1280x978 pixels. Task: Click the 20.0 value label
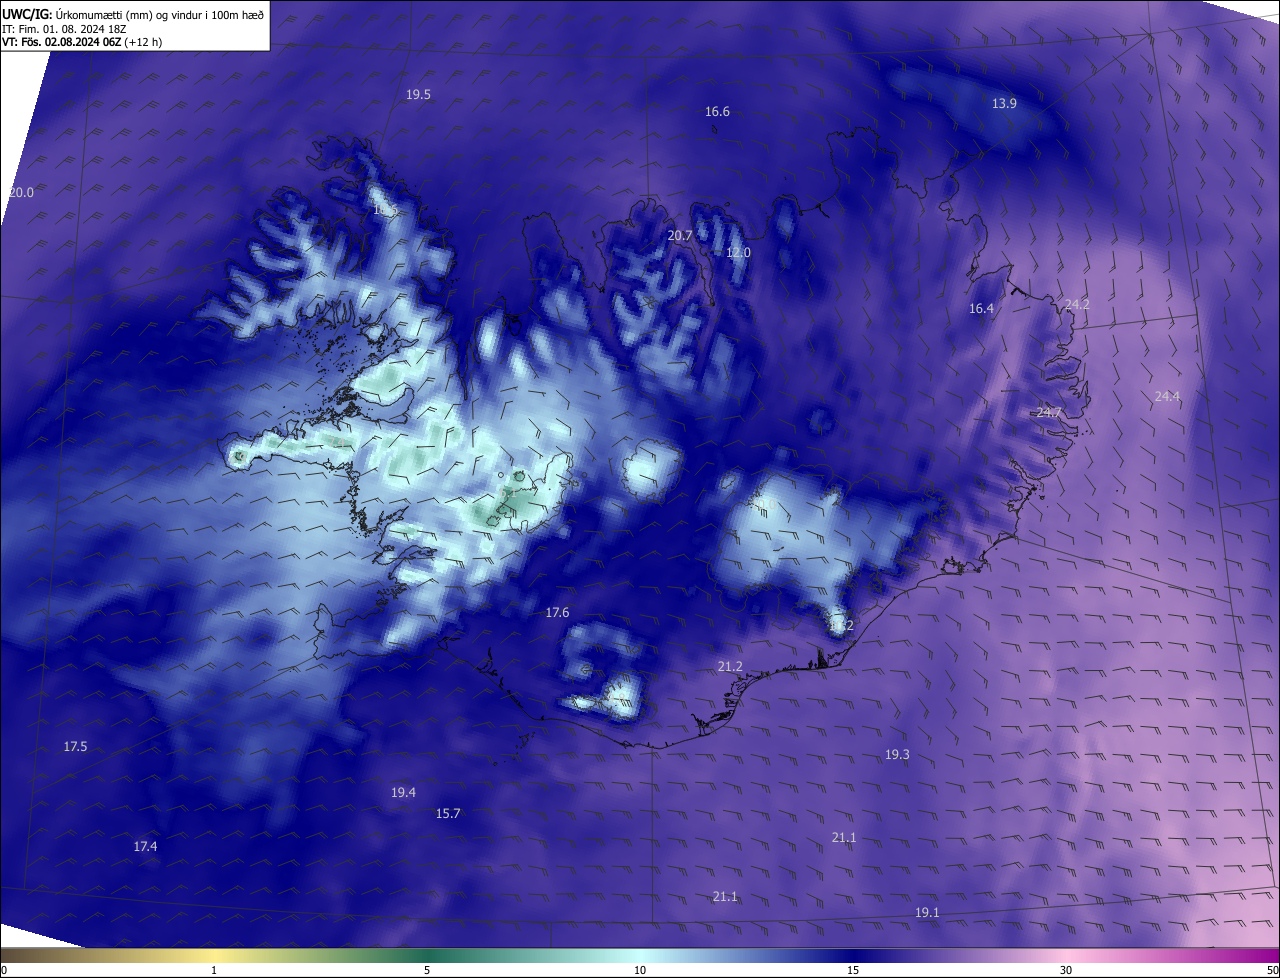[x=21, y=193]
